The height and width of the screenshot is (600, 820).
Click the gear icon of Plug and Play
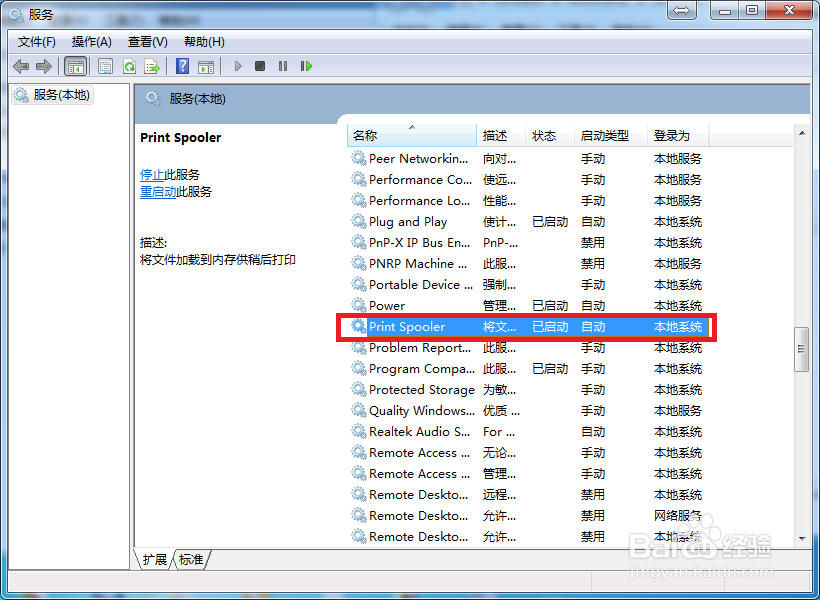point(358,221)
